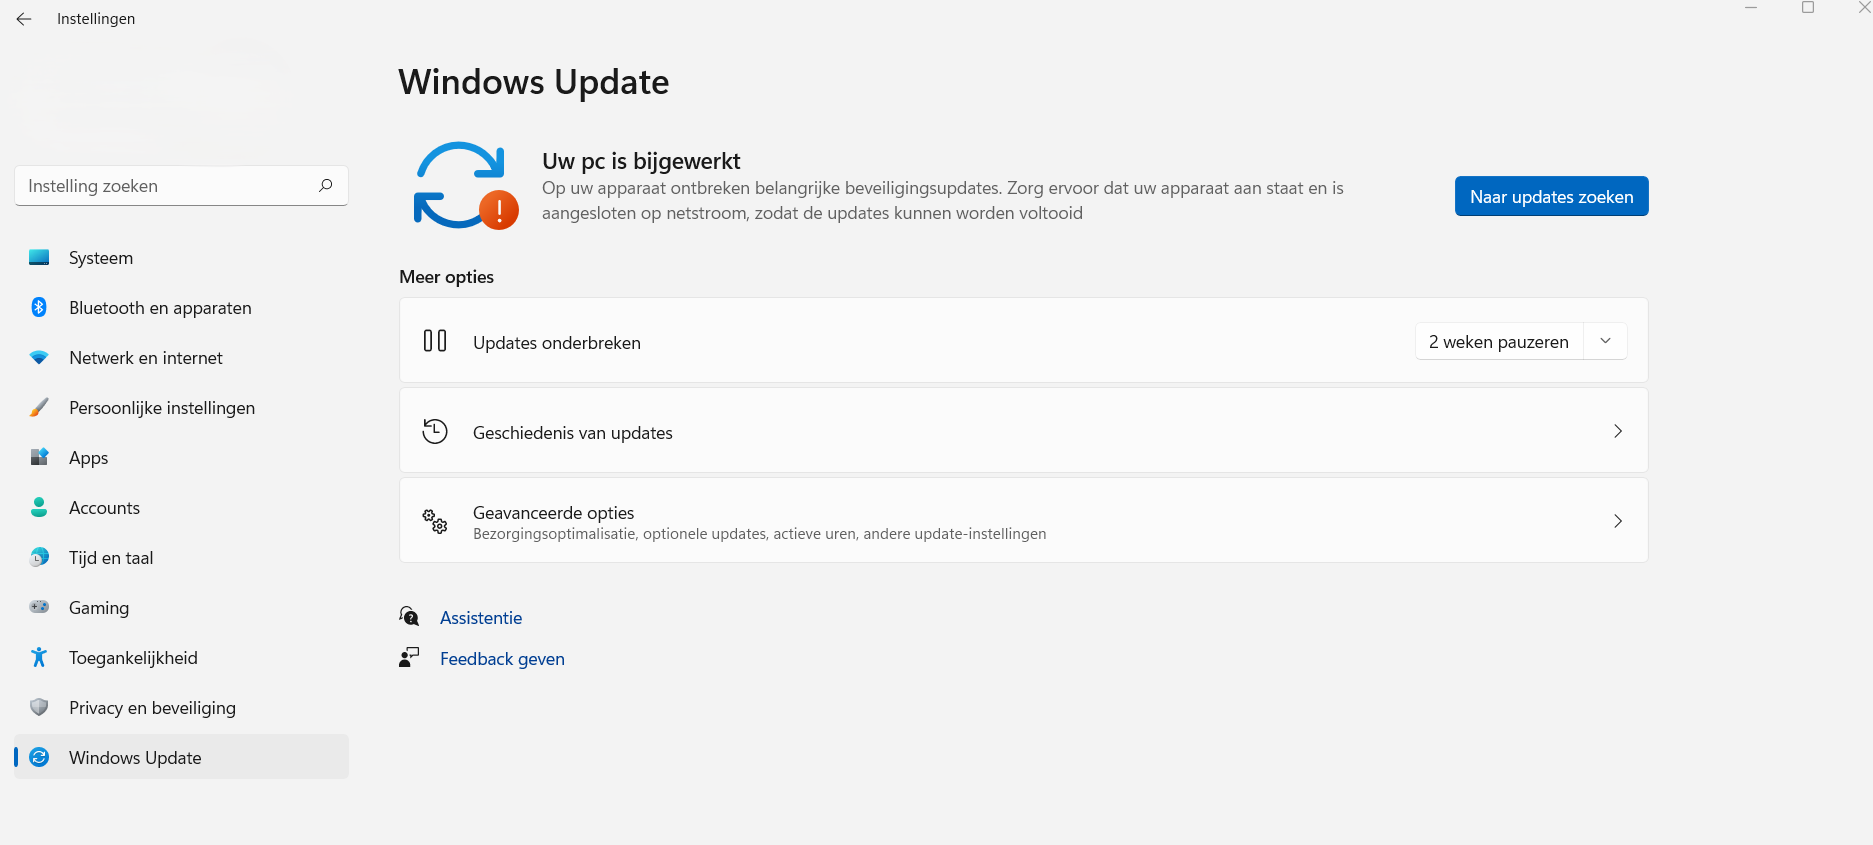Click the Systeem monitor icon in sidebar
The width and height of the screenshot is (1873, 845).
click(x=39, y=257)
